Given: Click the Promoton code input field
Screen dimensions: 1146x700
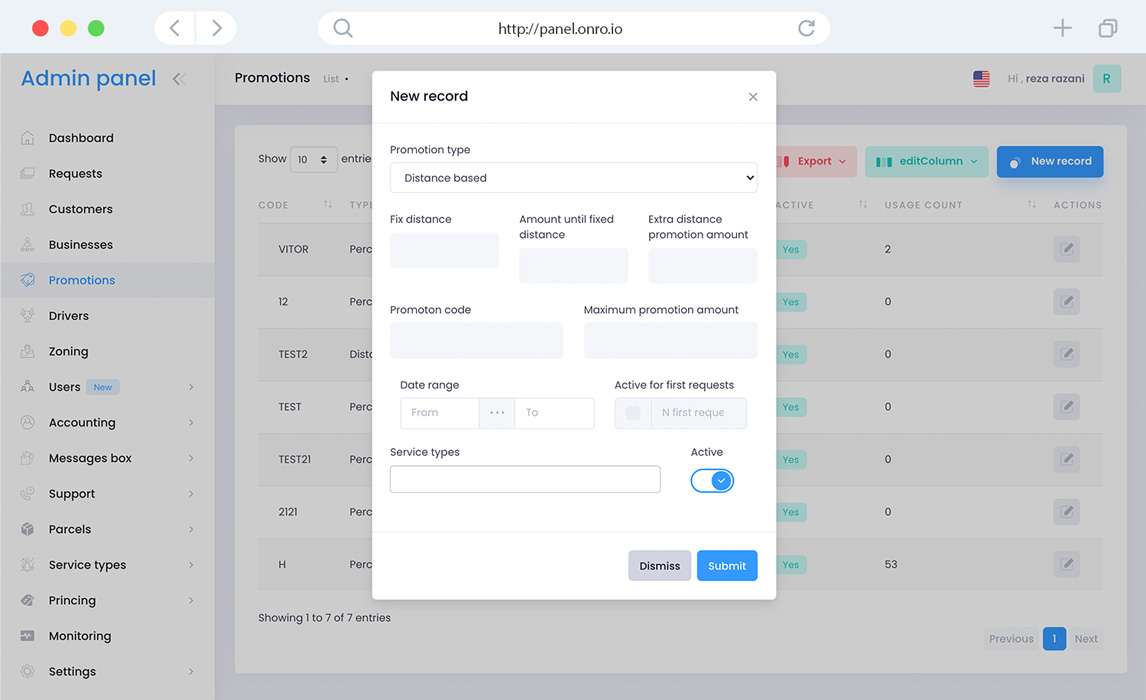Looking at the screenshot, I should point(476,340).
